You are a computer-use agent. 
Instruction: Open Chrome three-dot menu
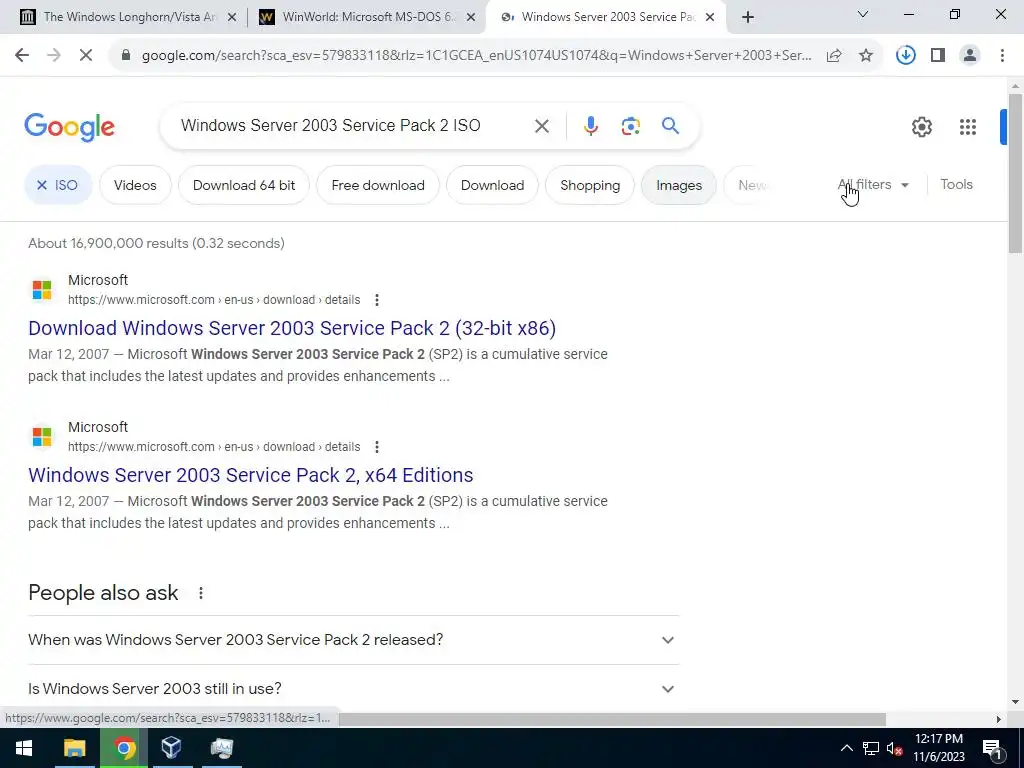1002,56
